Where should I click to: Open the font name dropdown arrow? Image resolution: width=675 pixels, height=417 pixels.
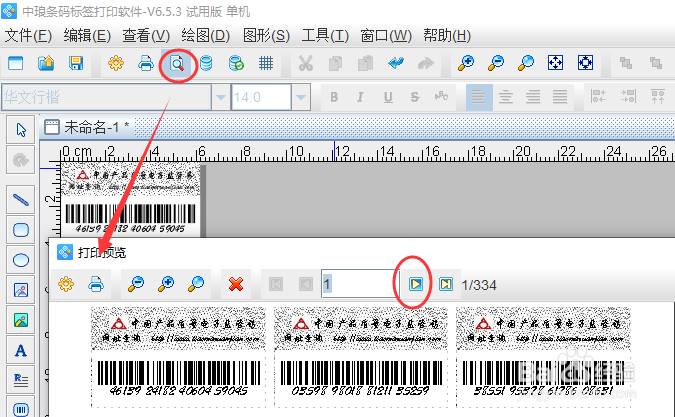coord(221,97)
